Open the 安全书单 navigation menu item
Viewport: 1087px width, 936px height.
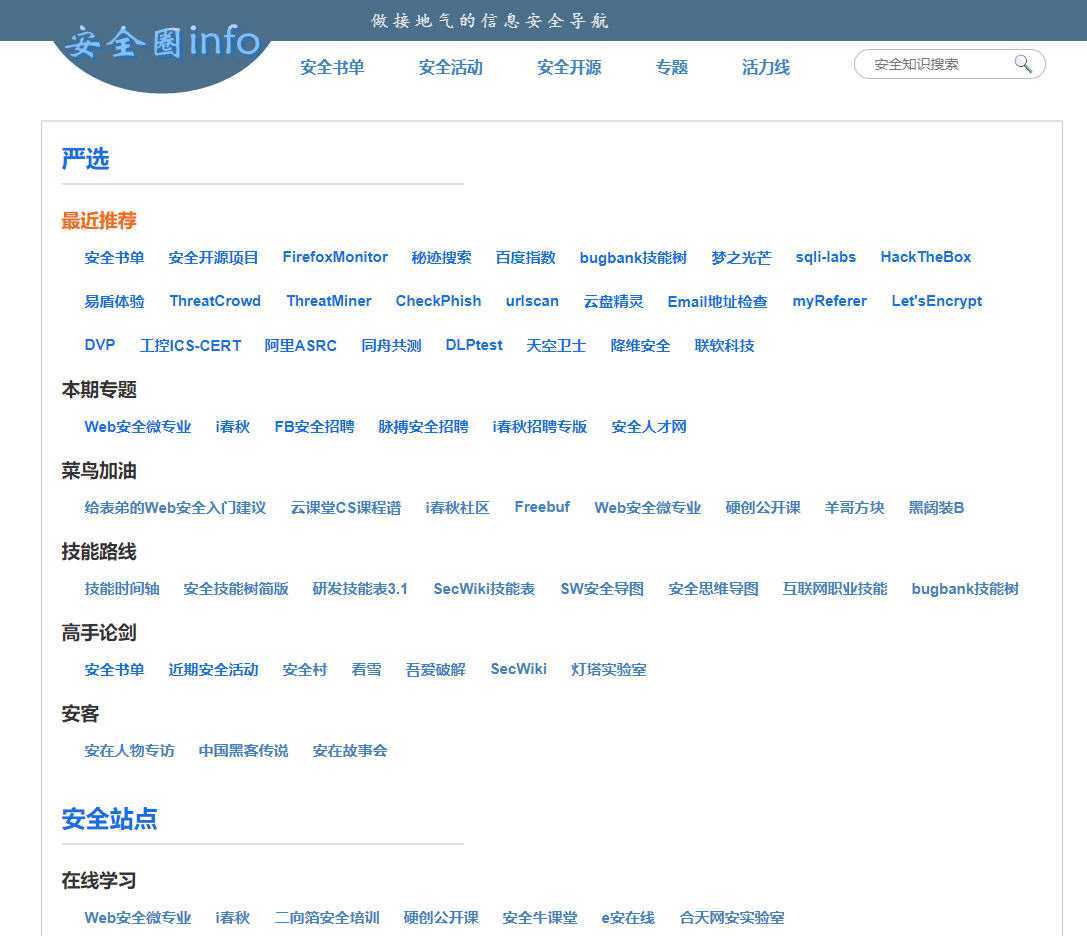point(332,67)
